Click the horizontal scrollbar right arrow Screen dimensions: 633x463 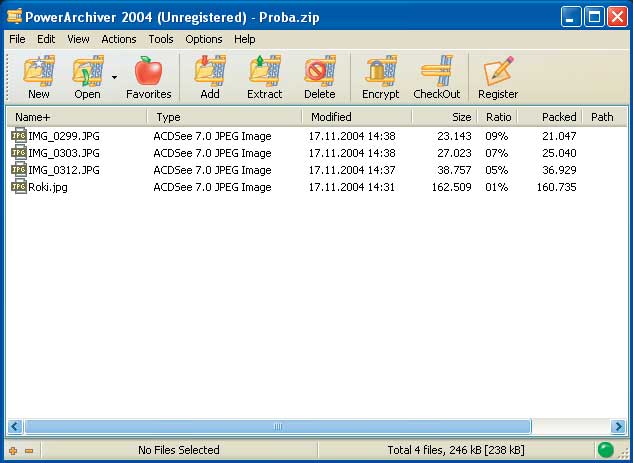click(618, 426)
